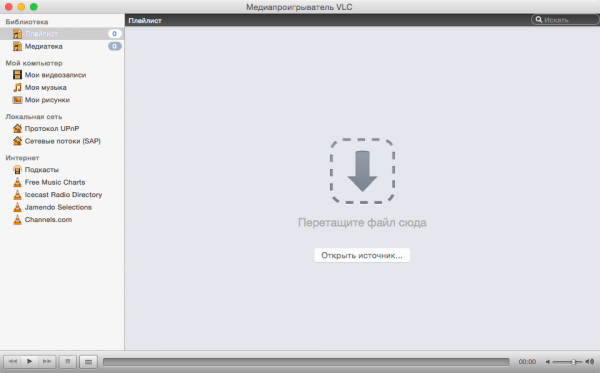Click the playback position seek bar

pyautogui.click(x=306, y=362)
